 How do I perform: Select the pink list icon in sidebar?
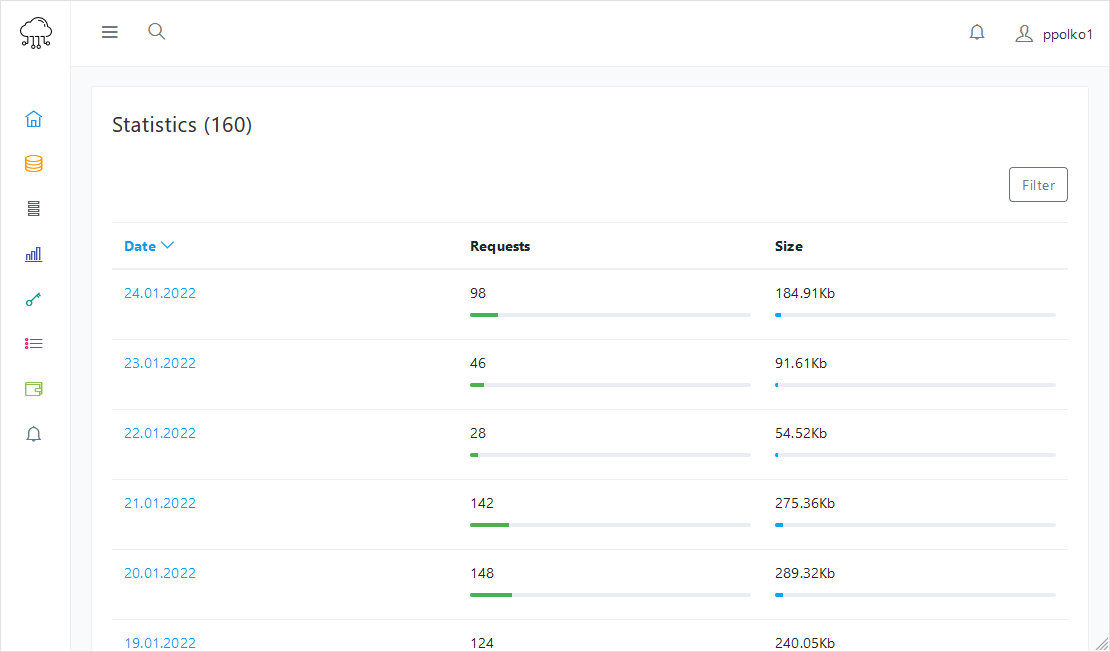point(34,344)
